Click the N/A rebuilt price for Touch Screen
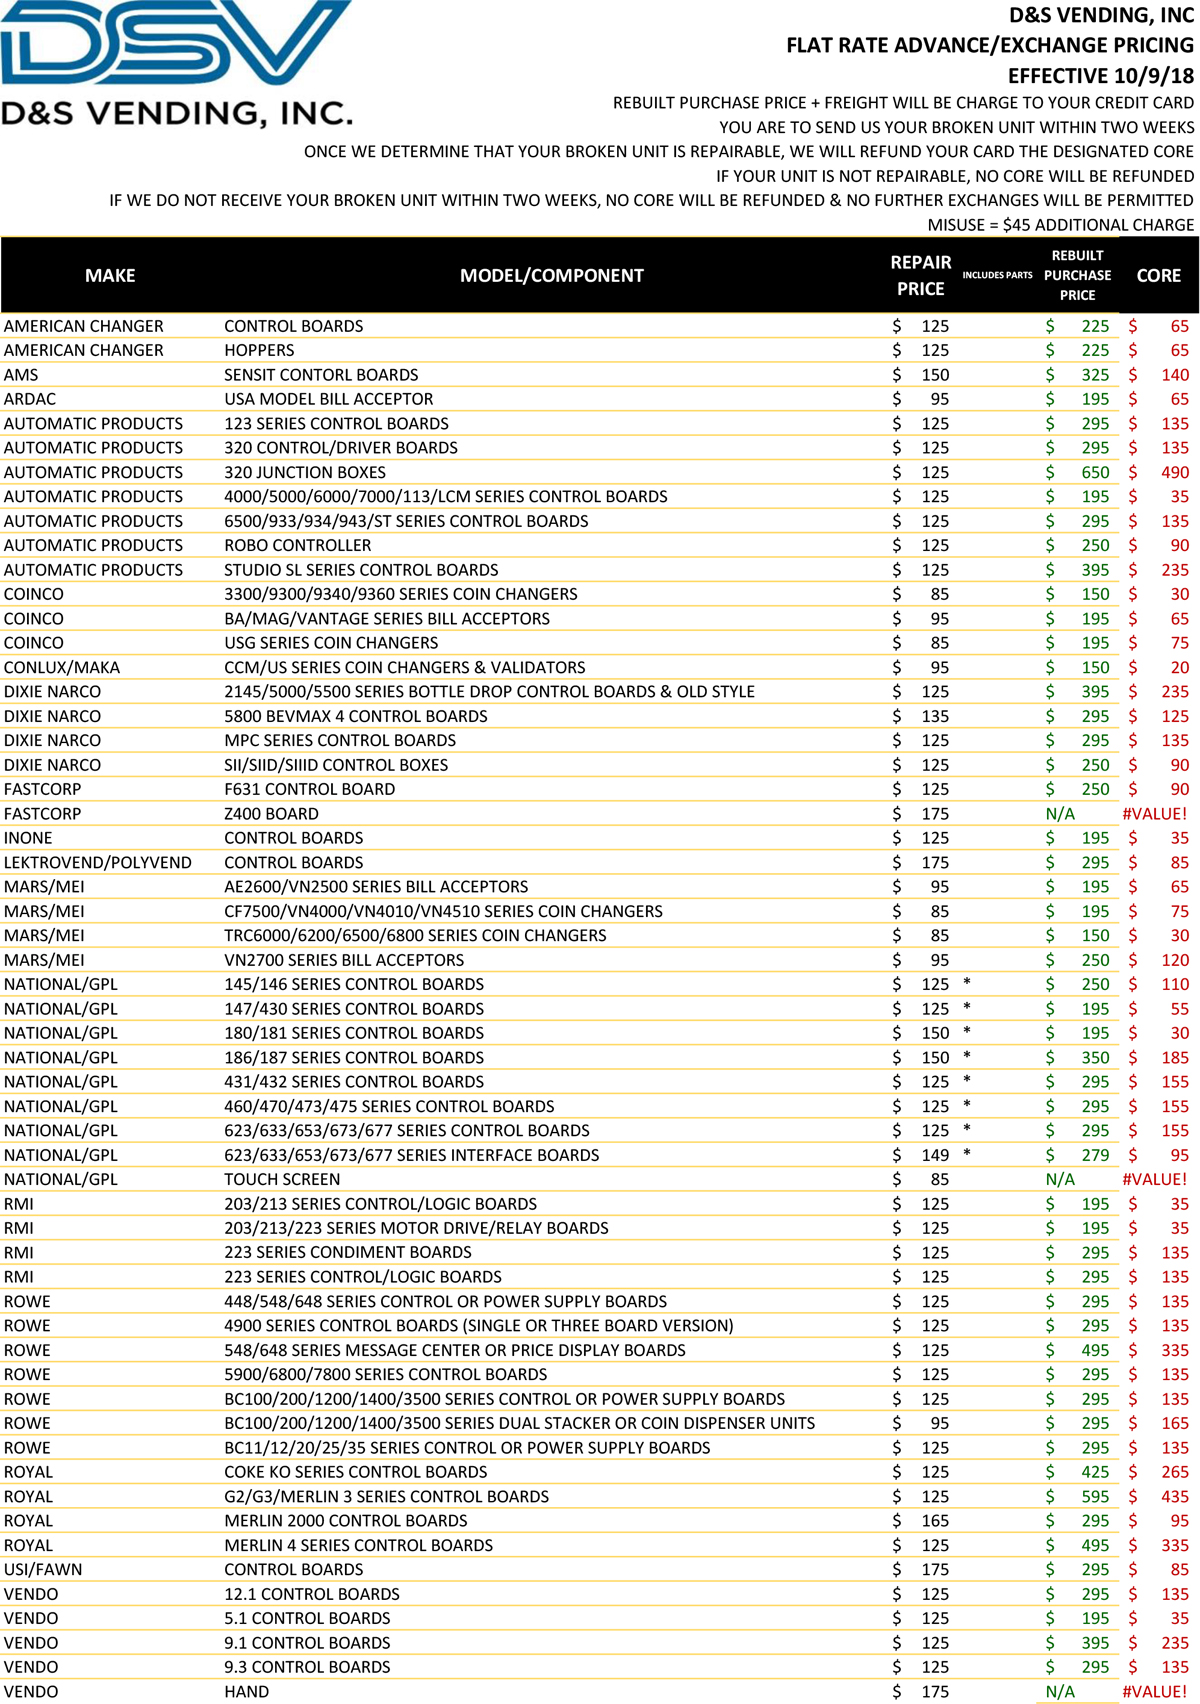This screenshot has height=1704, width=1200. (x=1060, y=1179)
